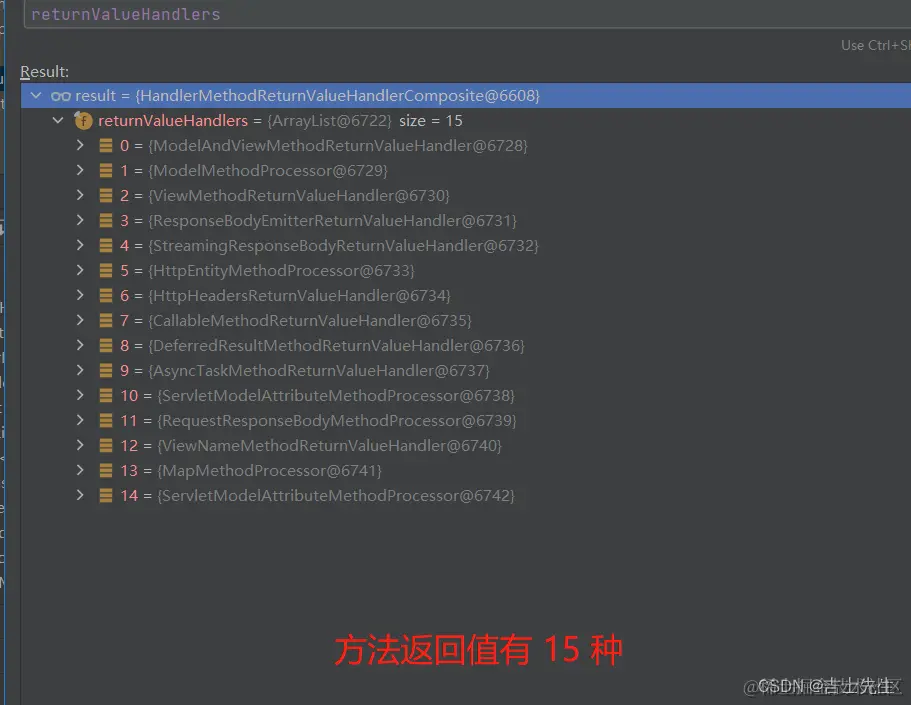
Task: Click the list element icon of index 1
Action: 106,170
